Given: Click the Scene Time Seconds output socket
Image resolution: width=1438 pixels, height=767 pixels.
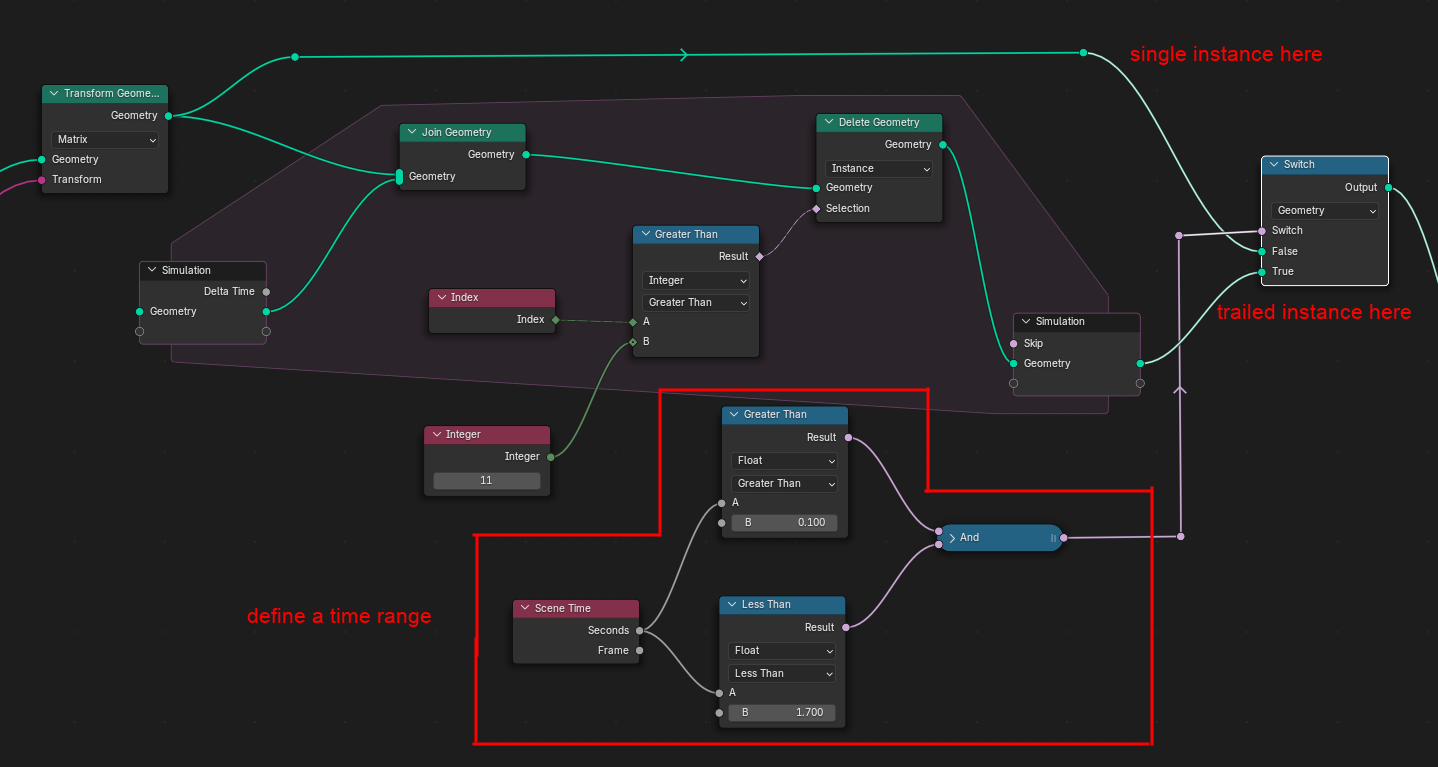Looking at the screenshot, I should coord(640,630).
